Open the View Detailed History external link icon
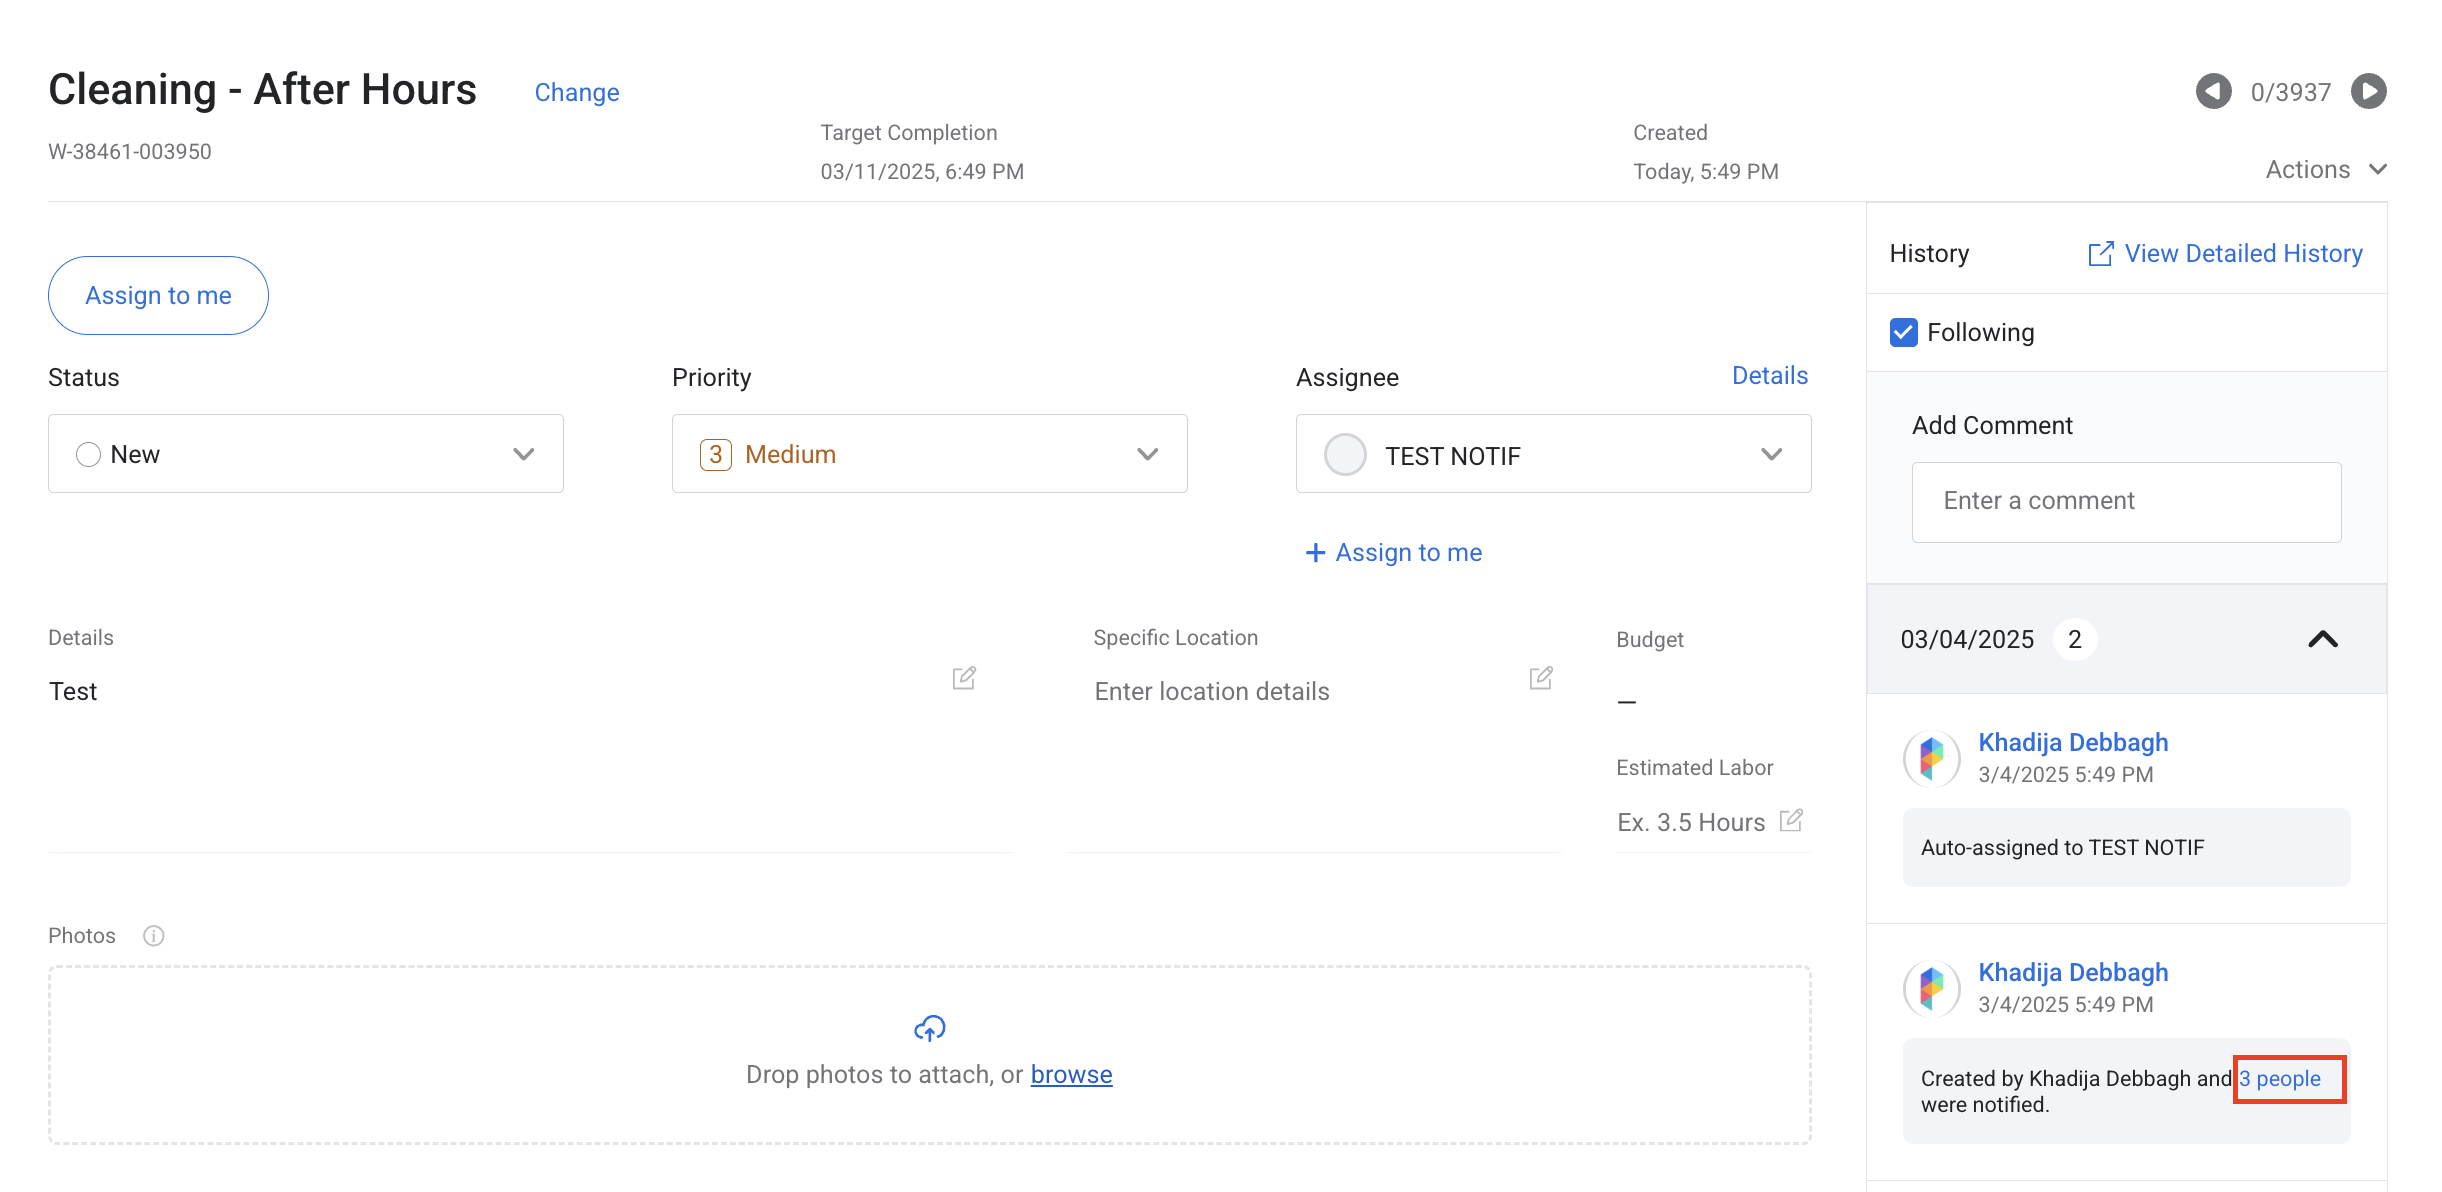Image resolution: width=2442 pixels, height=1192 pixels. 2100,254
